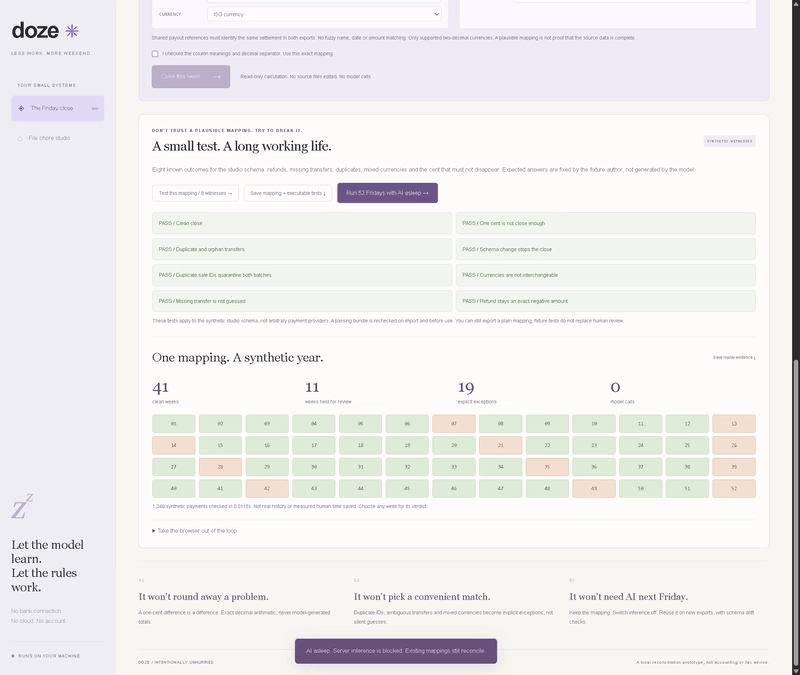Select 'PASS / Currencies are not interchangeable'
The image size is (800, 675).
[606, 275]
